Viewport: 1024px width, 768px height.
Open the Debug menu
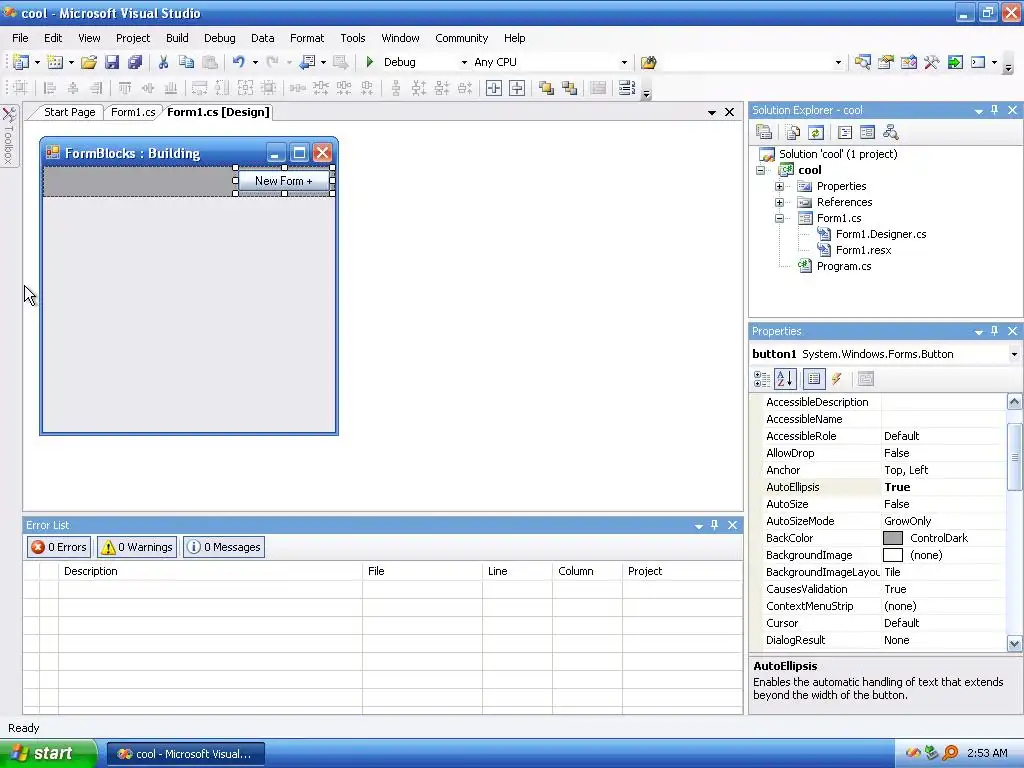click(x=219, y=38)
